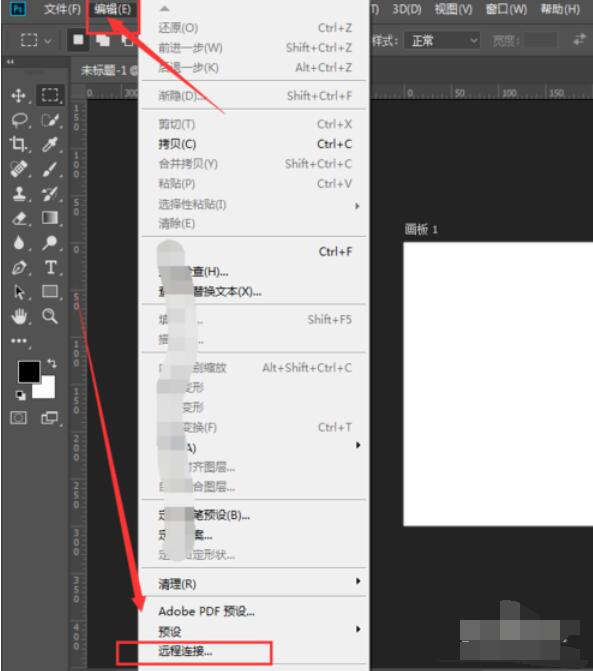Click the up arrow at top of Edit menu
Screen dimensions: 593x671
click(165, 9)
